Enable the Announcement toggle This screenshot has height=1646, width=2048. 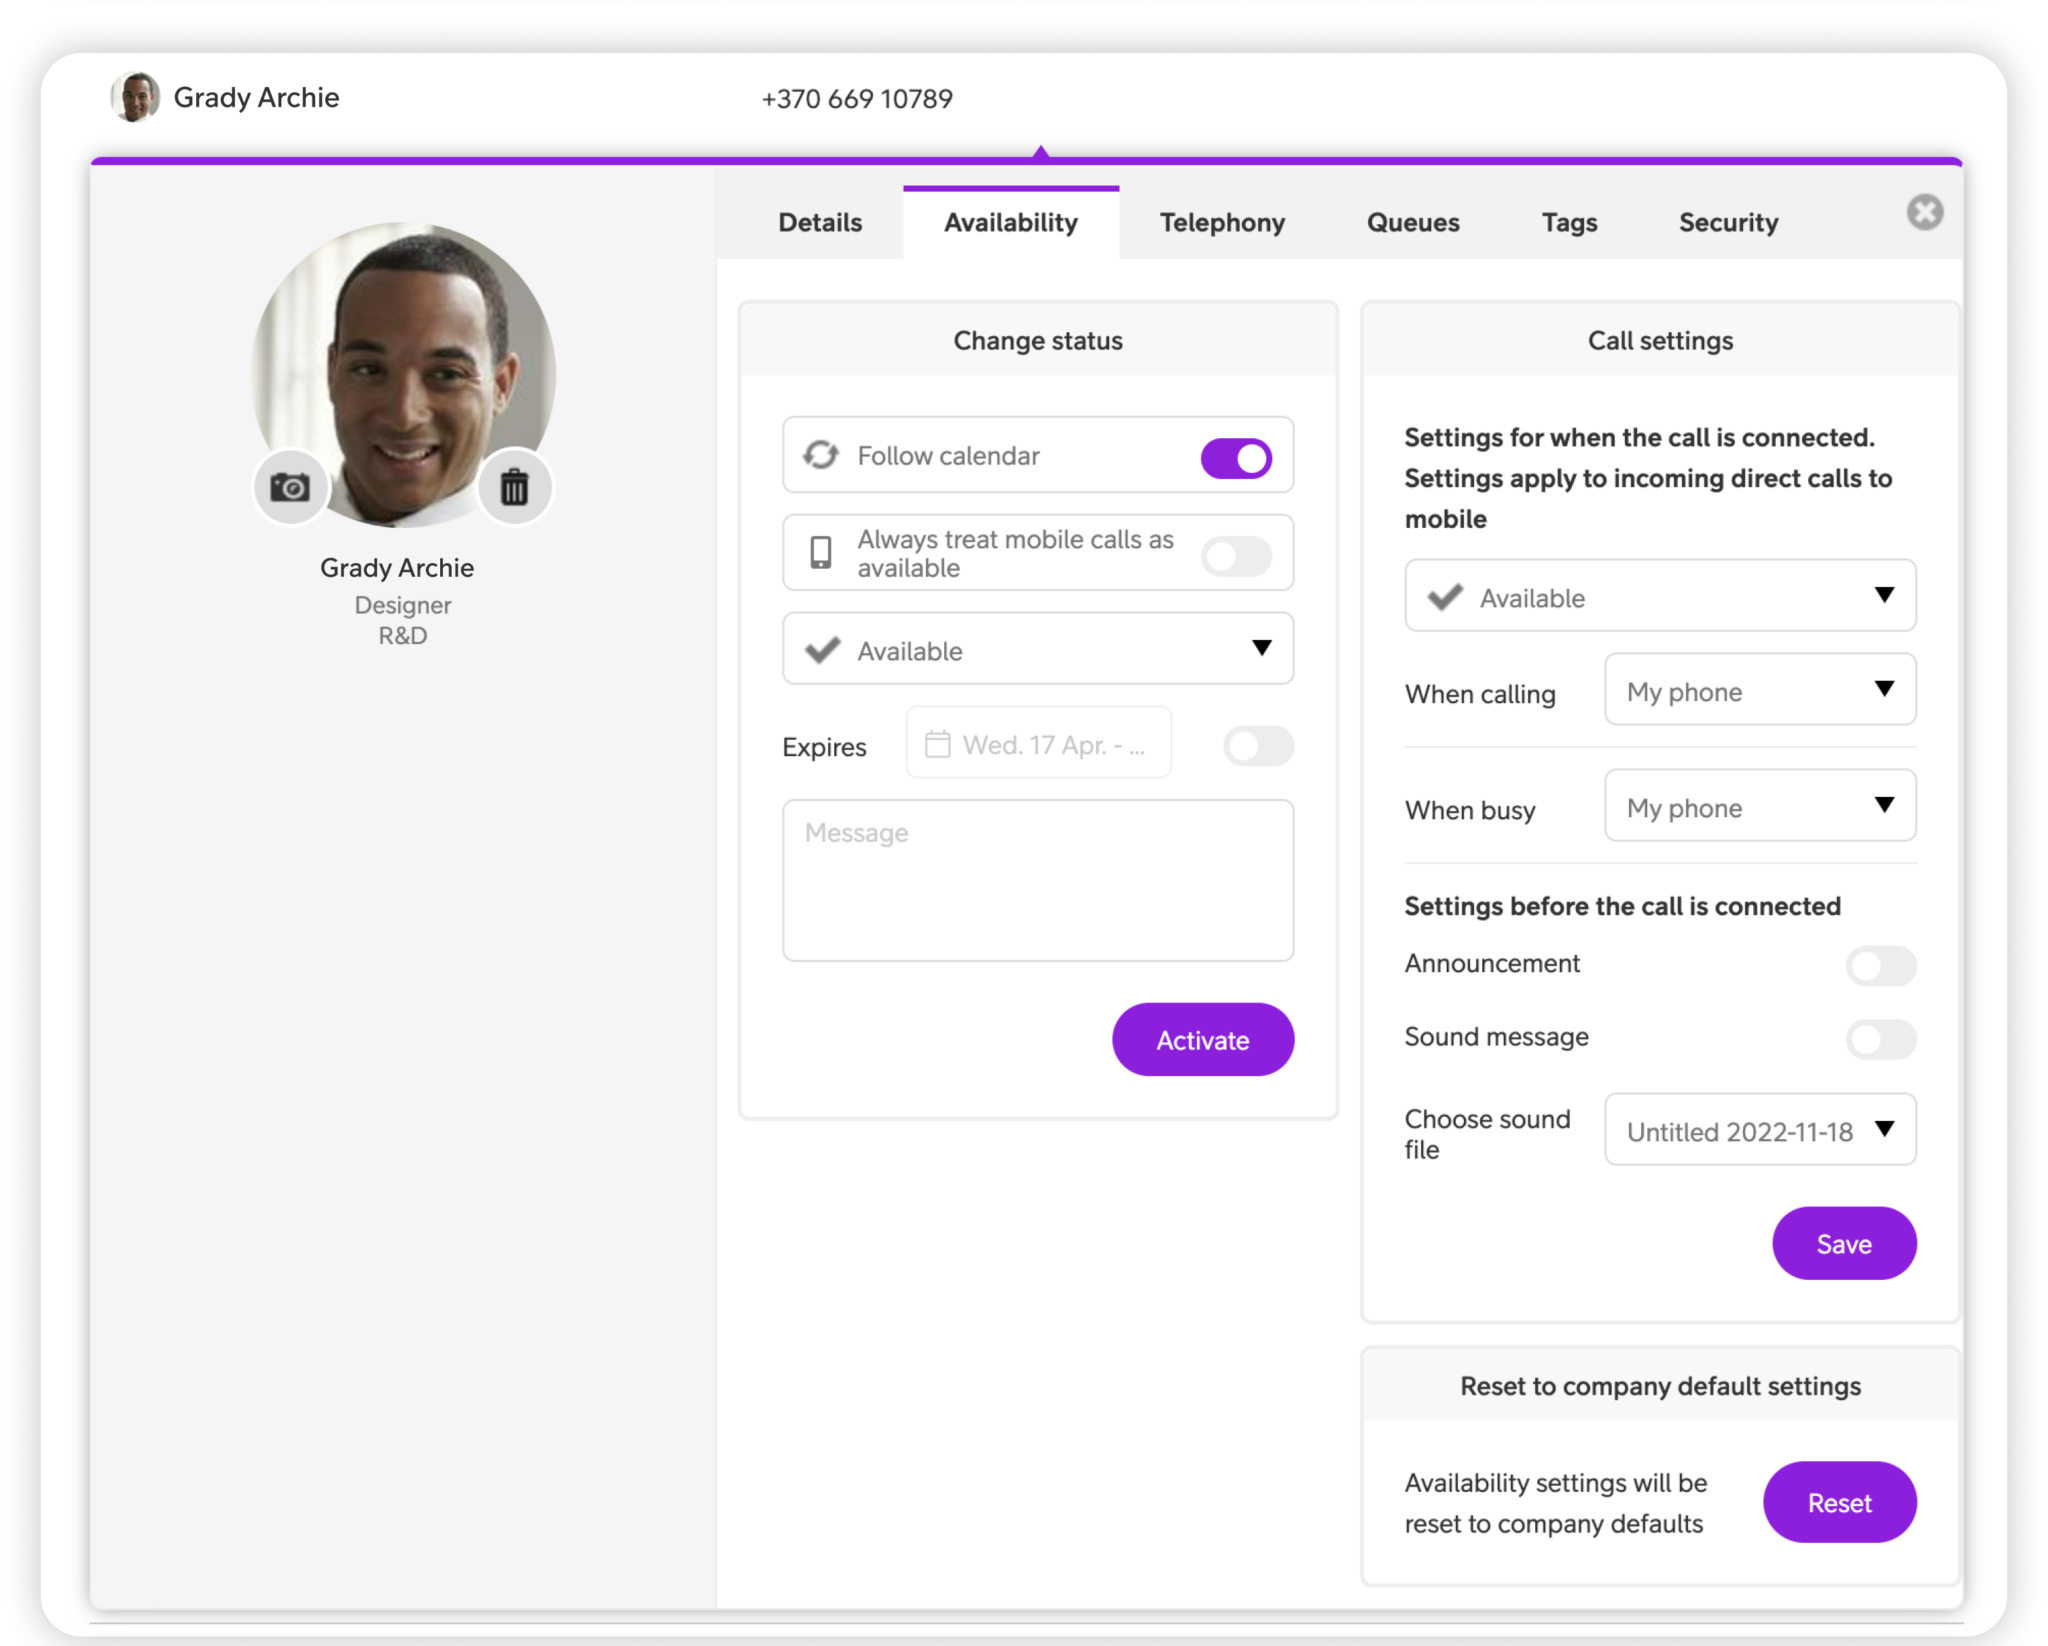1880,965
